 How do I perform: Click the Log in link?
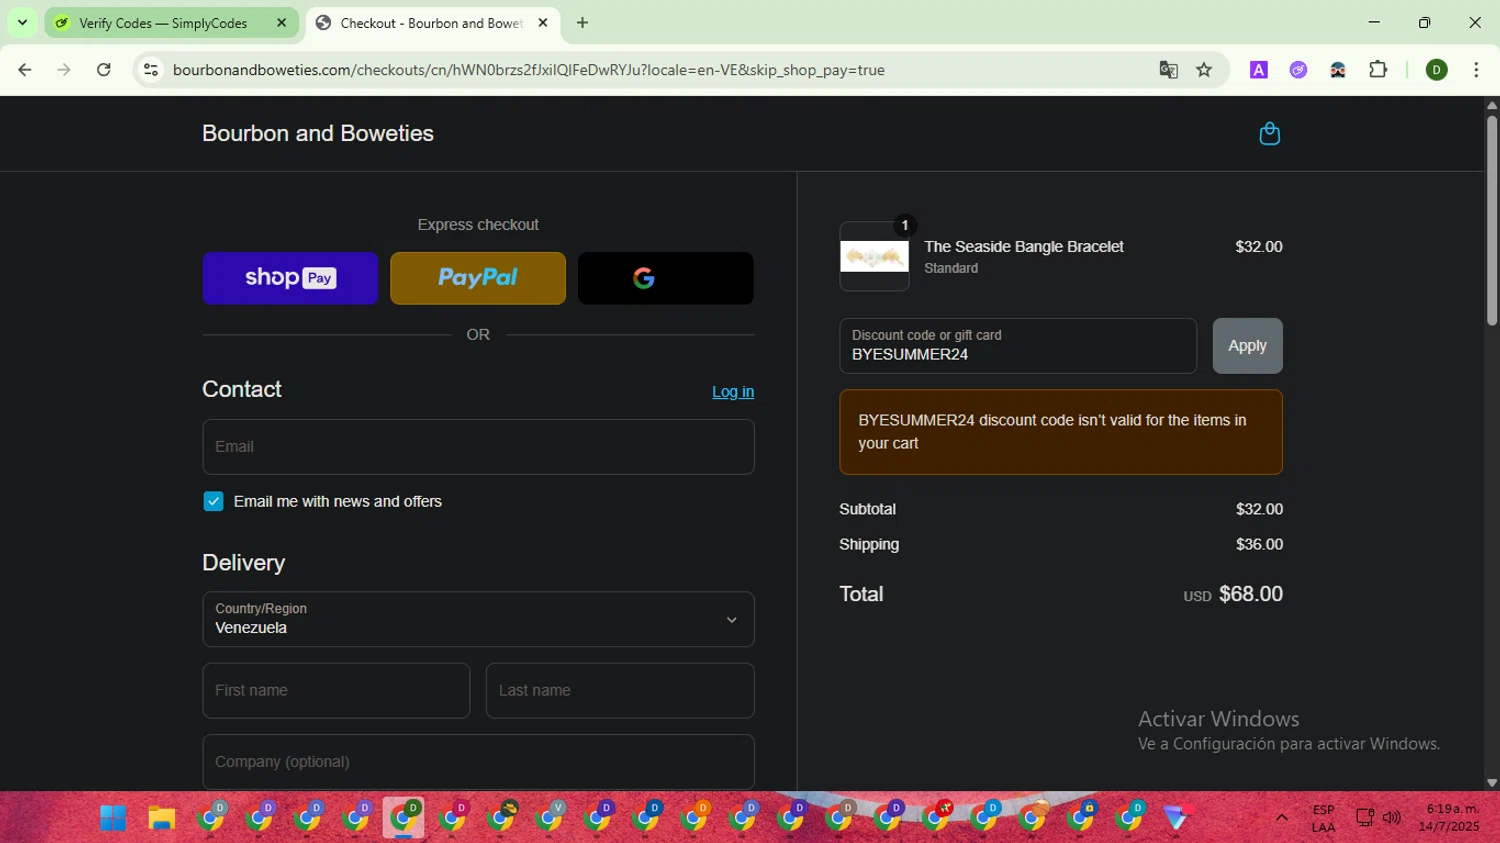coord(733,392)
